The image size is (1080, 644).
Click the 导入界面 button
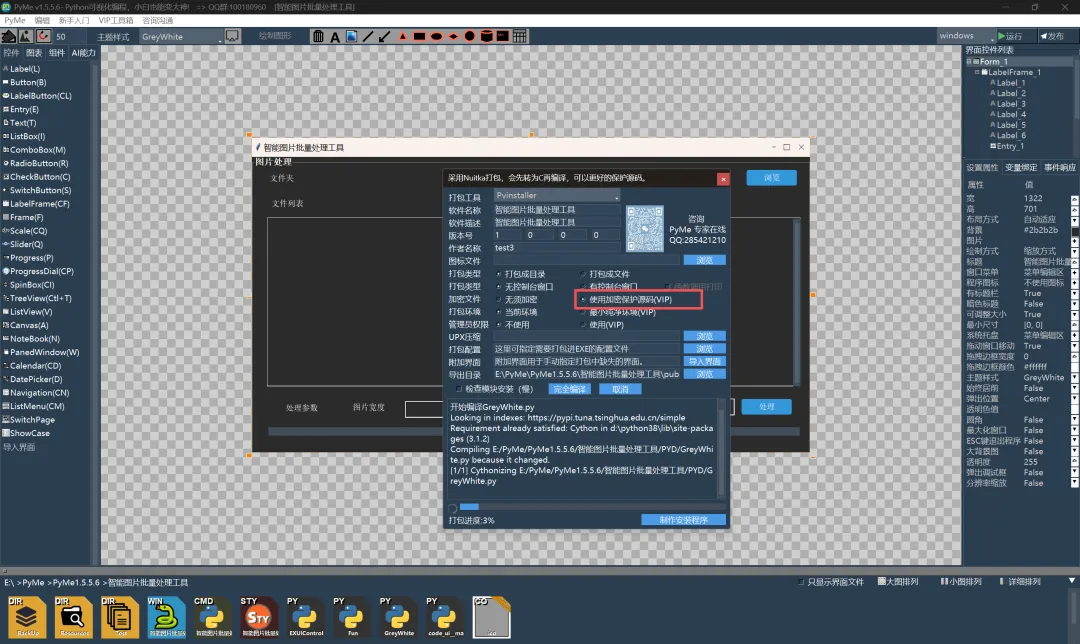[x=705, y=362]
